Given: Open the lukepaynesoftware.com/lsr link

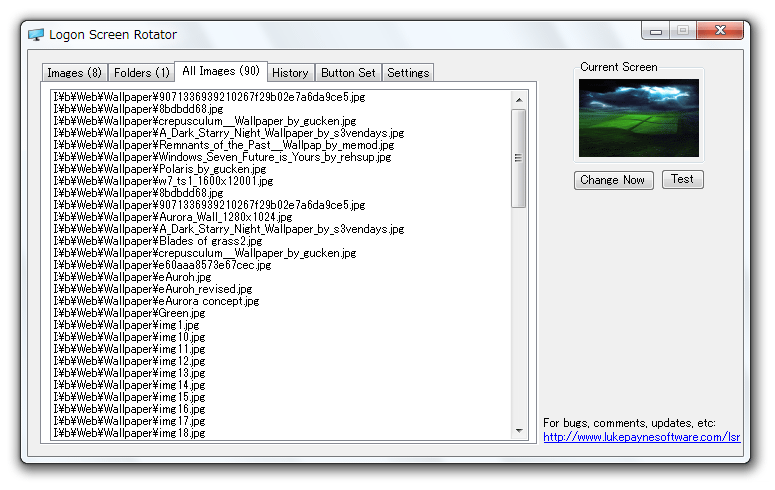Looking at the screenshot, I should click(642, 437).
